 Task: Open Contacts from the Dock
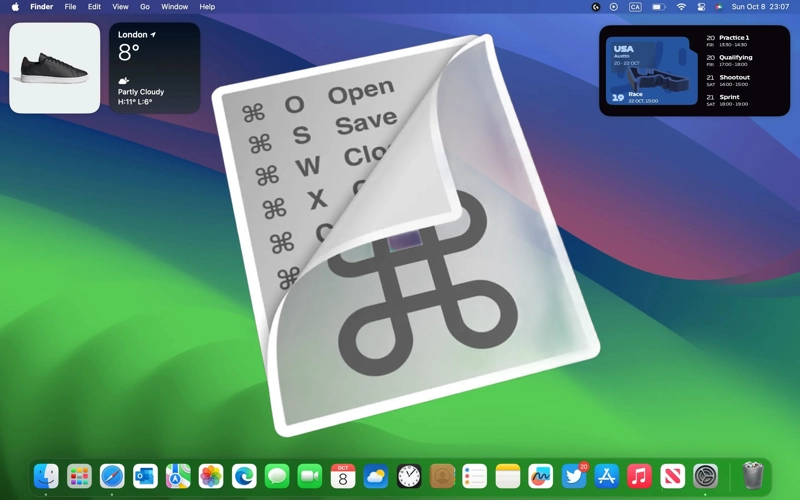[x=442, y=476]
